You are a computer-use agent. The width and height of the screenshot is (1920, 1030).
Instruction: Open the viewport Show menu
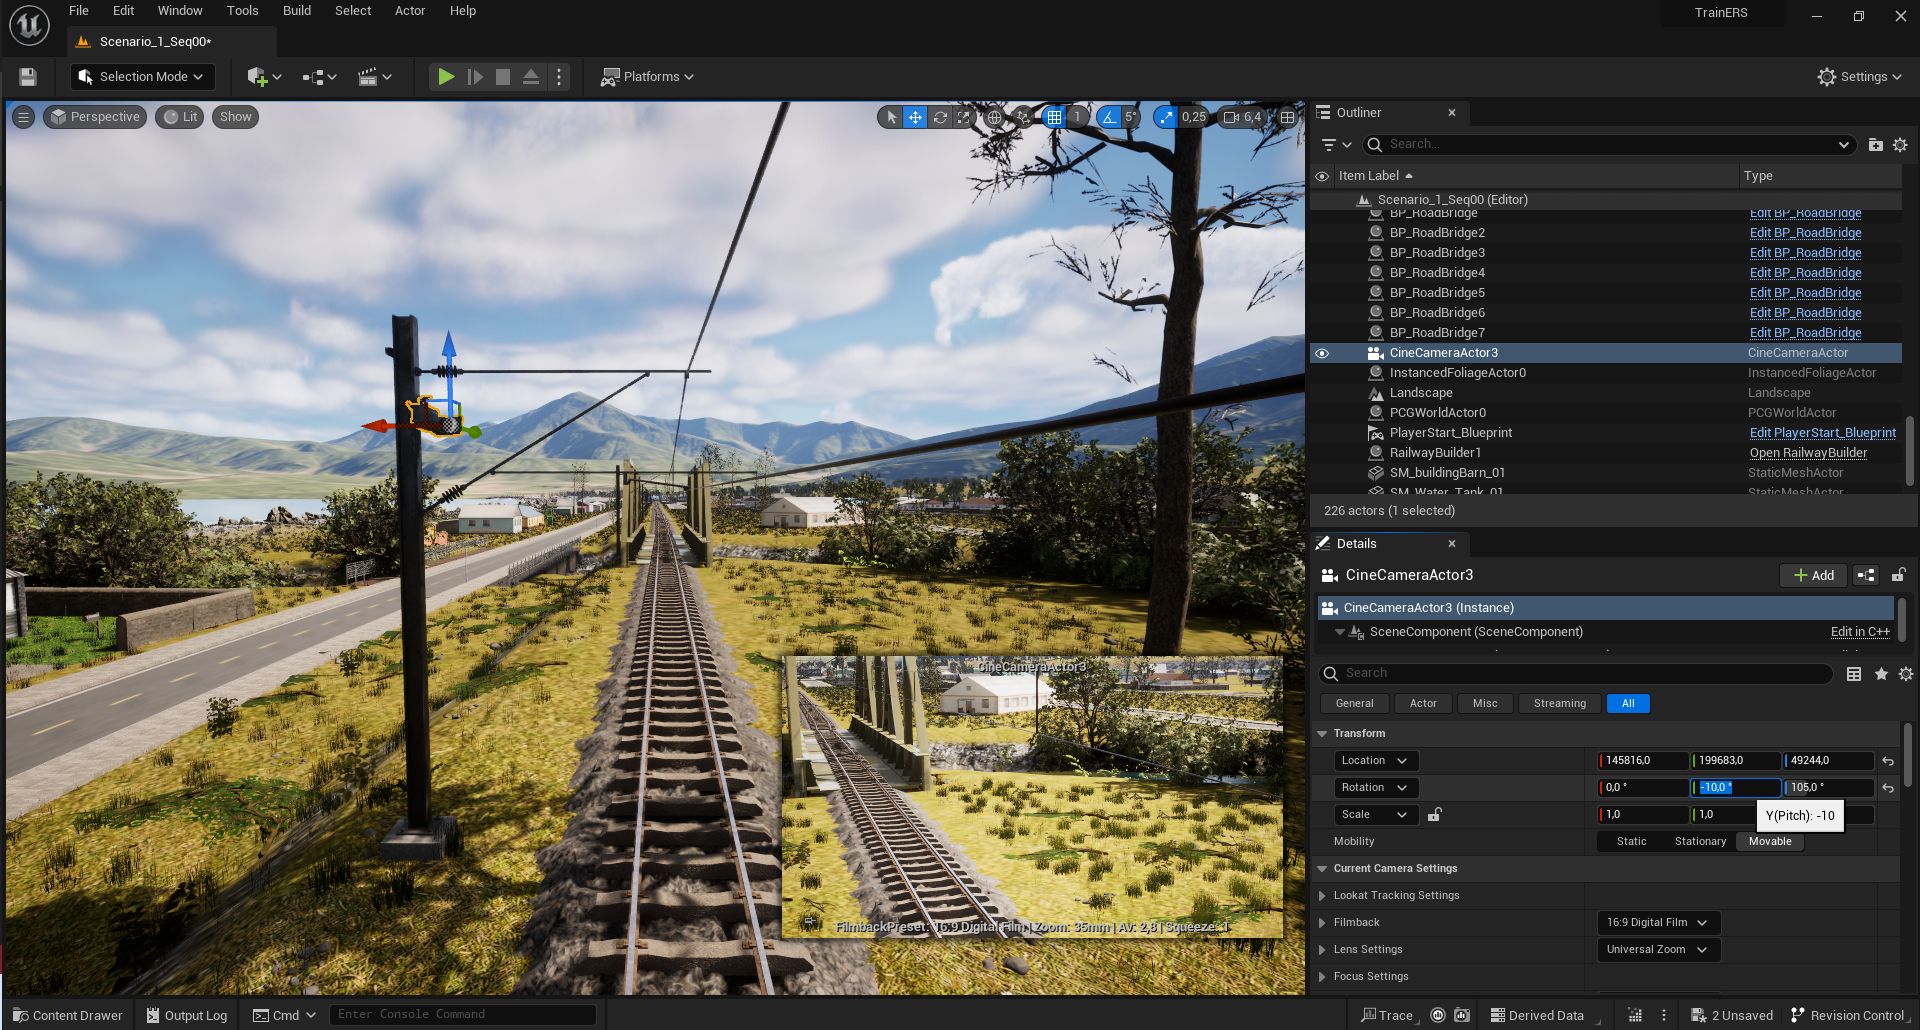point(236,117)
